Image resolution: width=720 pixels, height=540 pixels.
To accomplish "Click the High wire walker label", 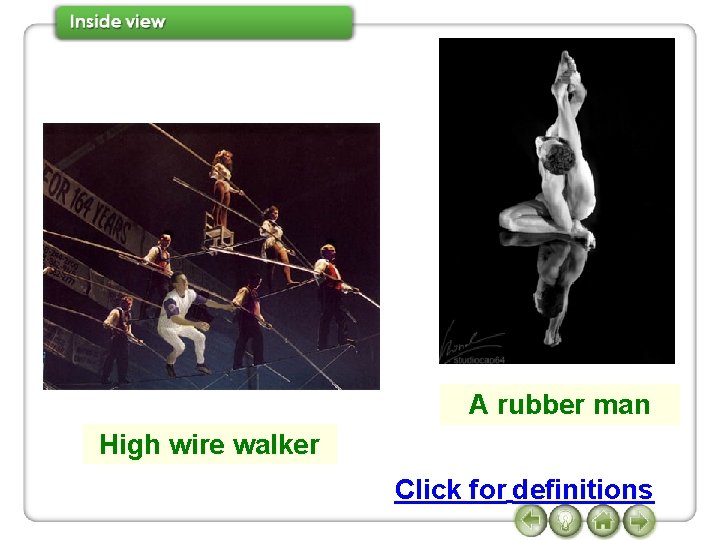I will click(x=209, y=444).
